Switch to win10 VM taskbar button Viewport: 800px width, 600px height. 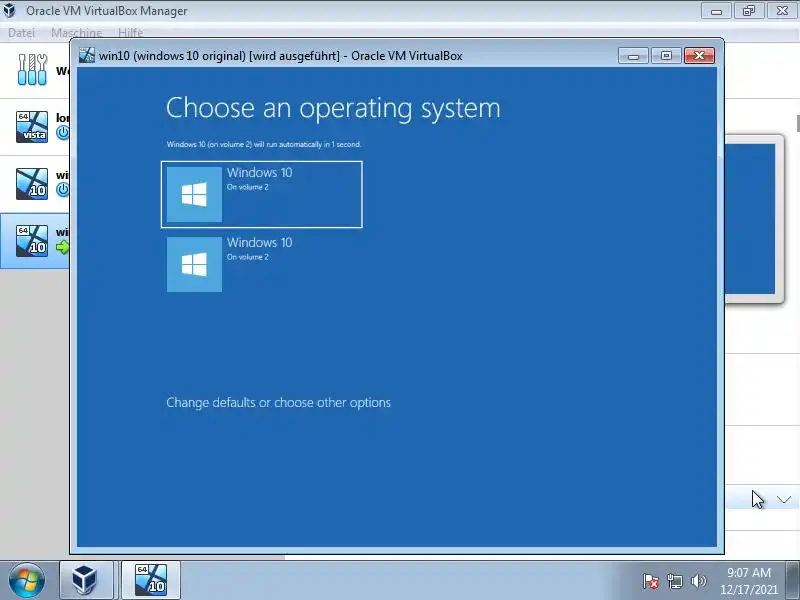151,580
